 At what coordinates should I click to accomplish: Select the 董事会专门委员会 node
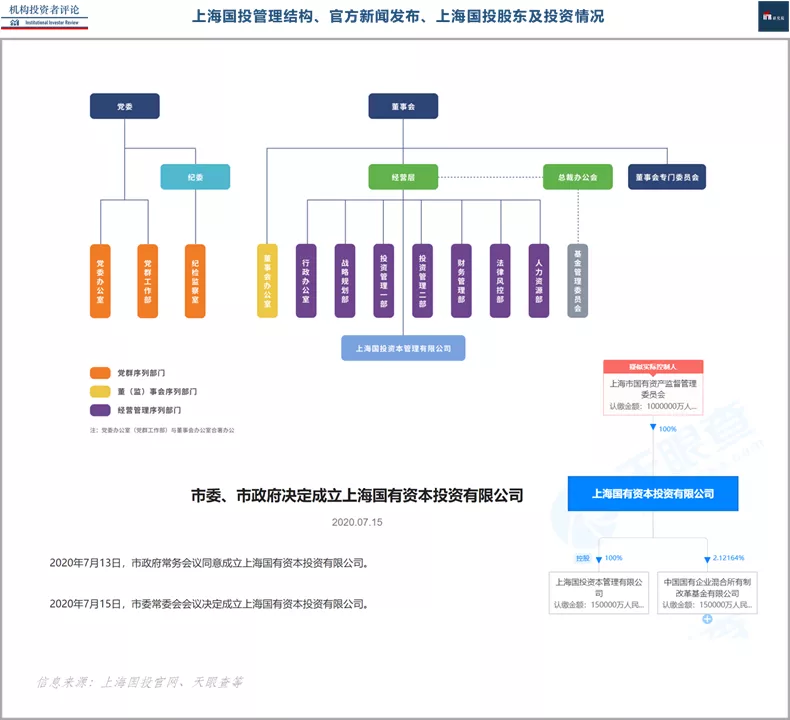pos(667,177)
